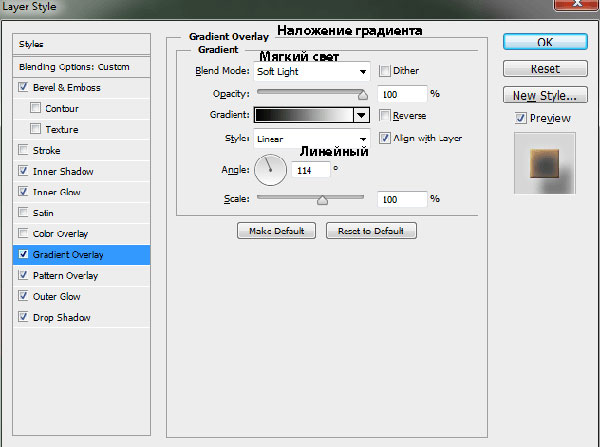Viewport: 600px width, 447px height.
Task: Close the Layer Style dialog
Action: 577,4
